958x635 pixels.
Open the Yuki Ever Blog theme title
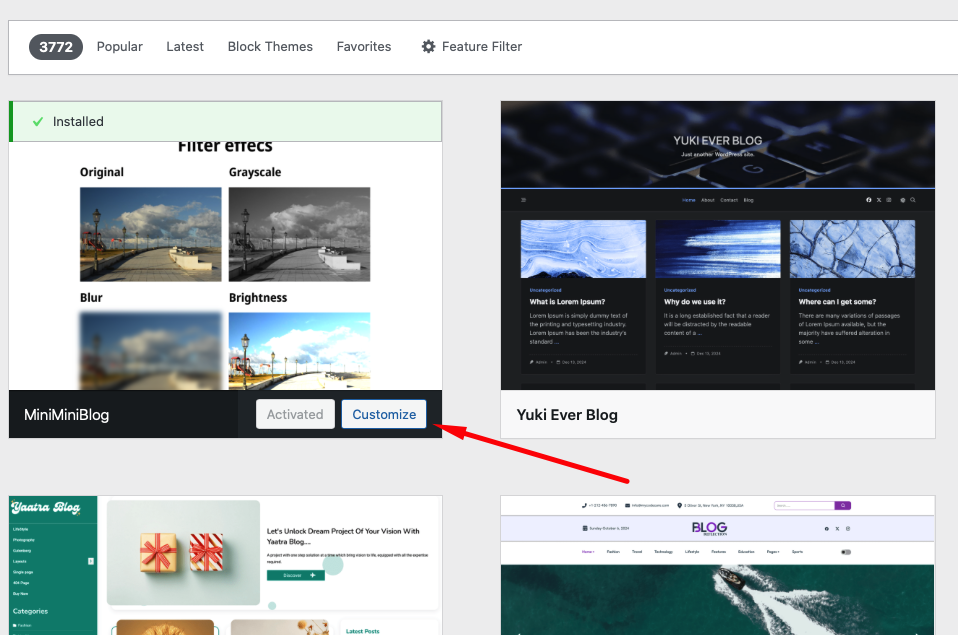567,414
